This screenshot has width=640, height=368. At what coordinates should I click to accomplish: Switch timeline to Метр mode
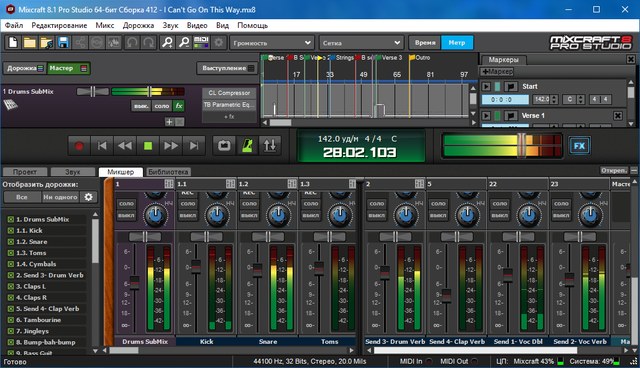click(457, 43)
